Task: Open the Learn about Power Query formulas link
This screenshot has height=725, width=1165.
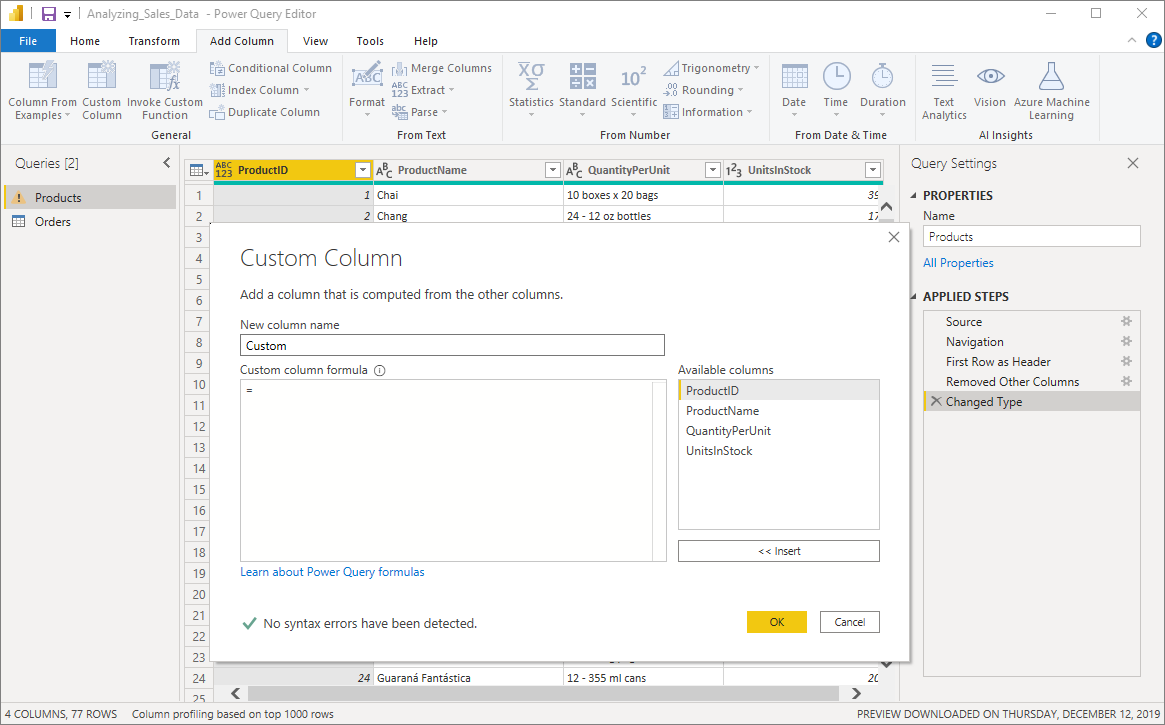Action: tap(332, 570)
